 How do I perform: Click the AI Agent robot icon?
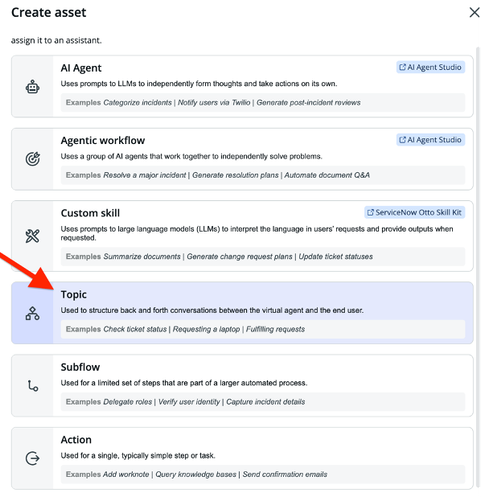[32, 87]
